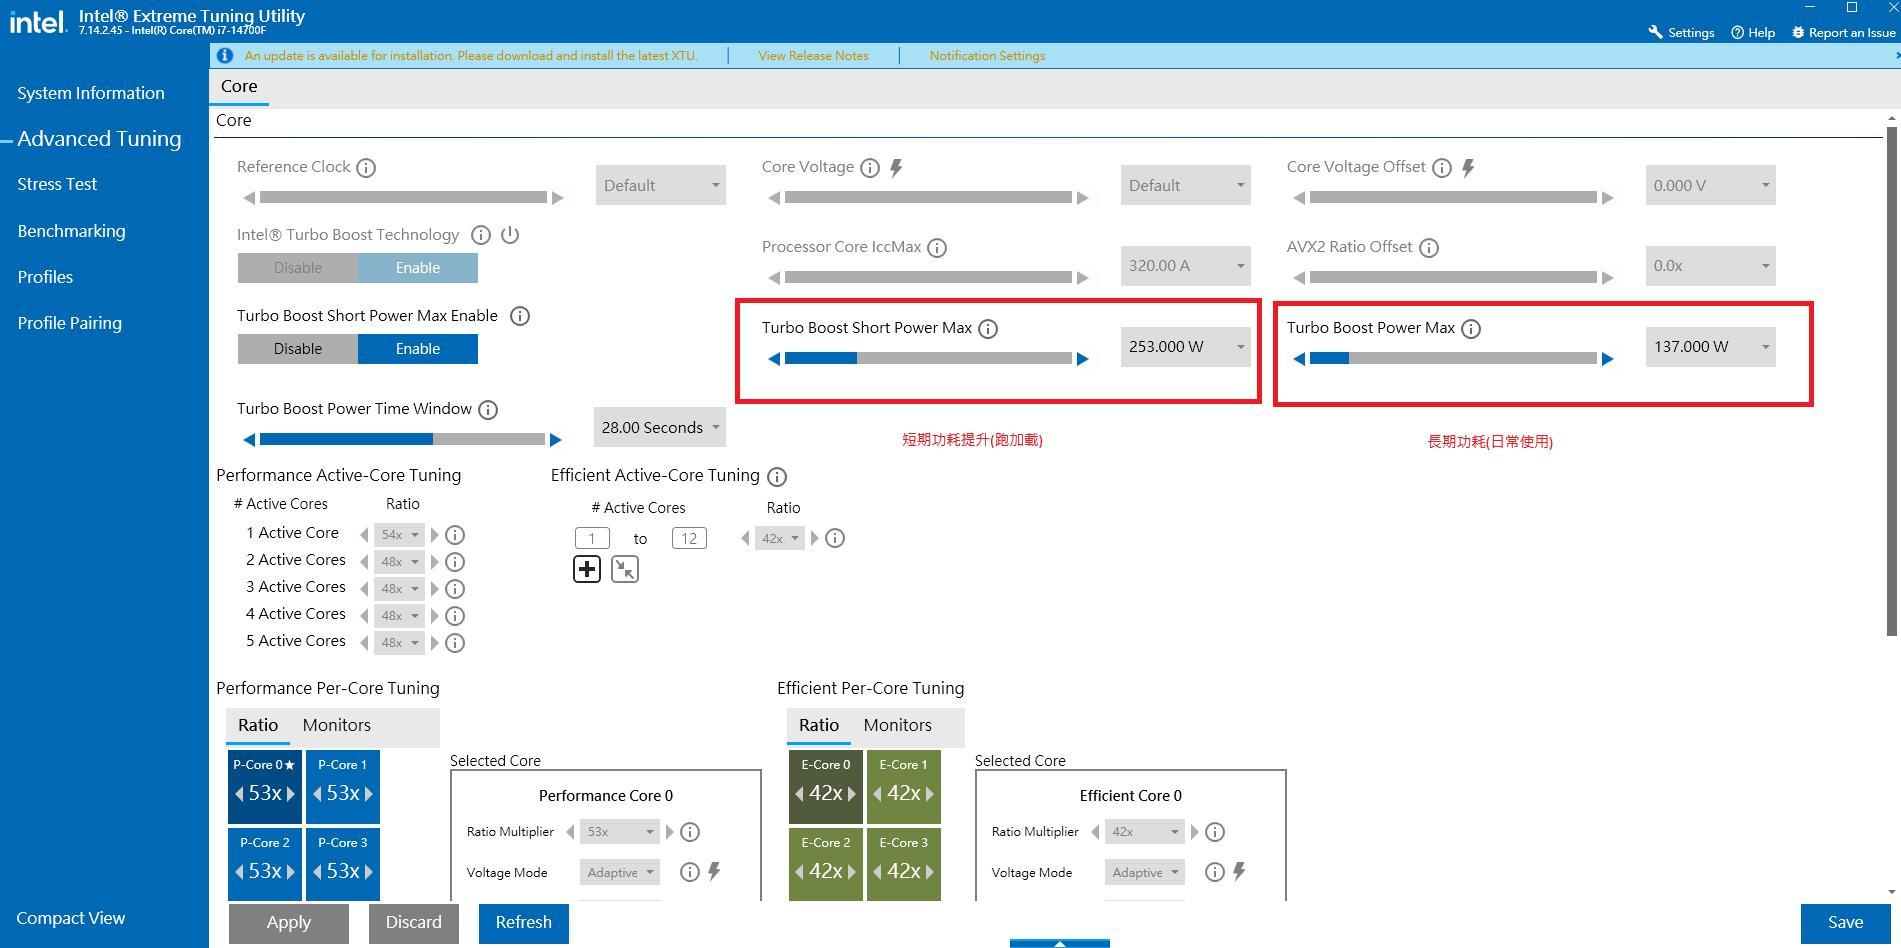The height and width of the screenshot is (948, 1901).
Task: Select P-Core 1 tile in Performance Per-Core Tuning
Action: (342, 784)
